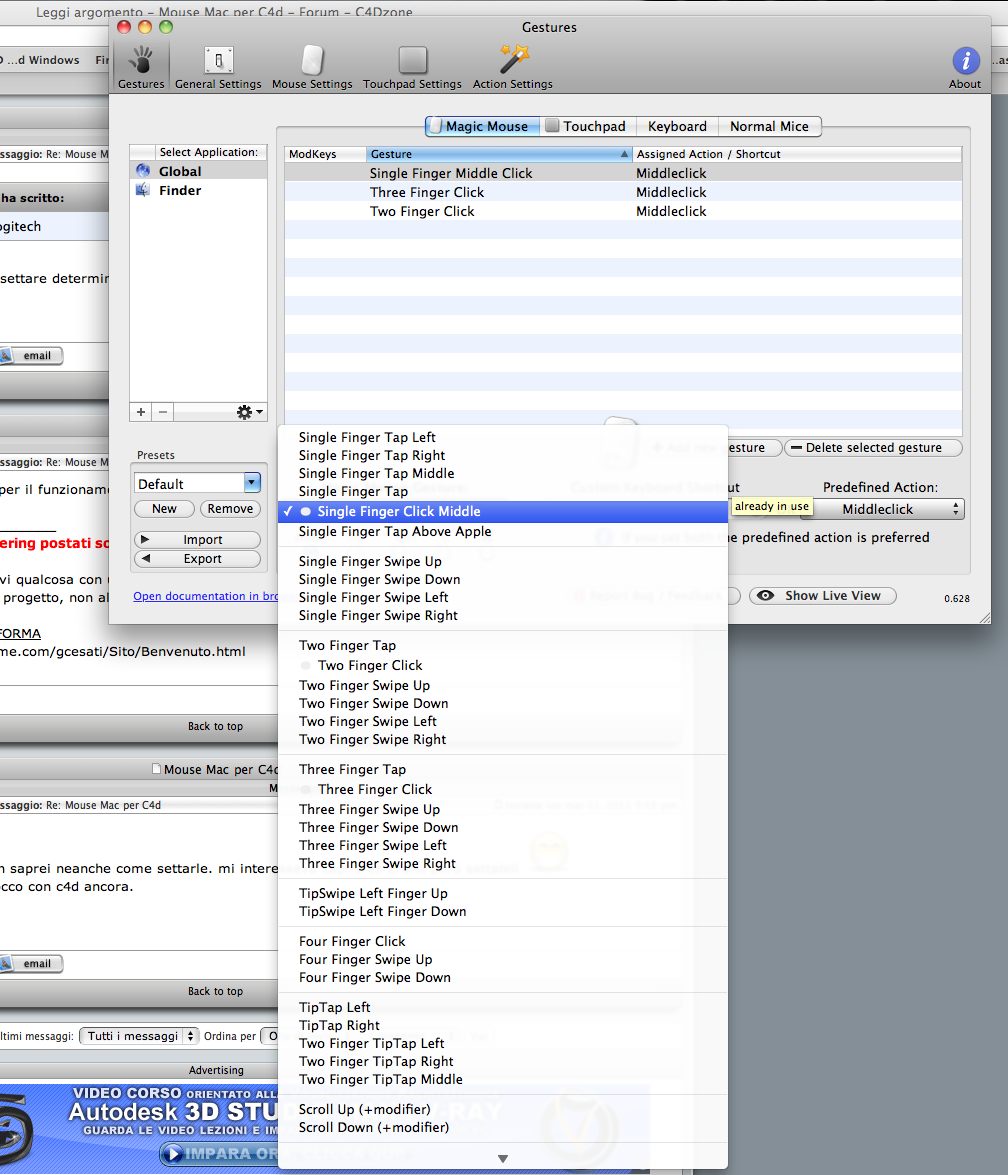Open Touchpad Settings from the toolbar
Screen dimensions: 1008x1175
point(412,67)
